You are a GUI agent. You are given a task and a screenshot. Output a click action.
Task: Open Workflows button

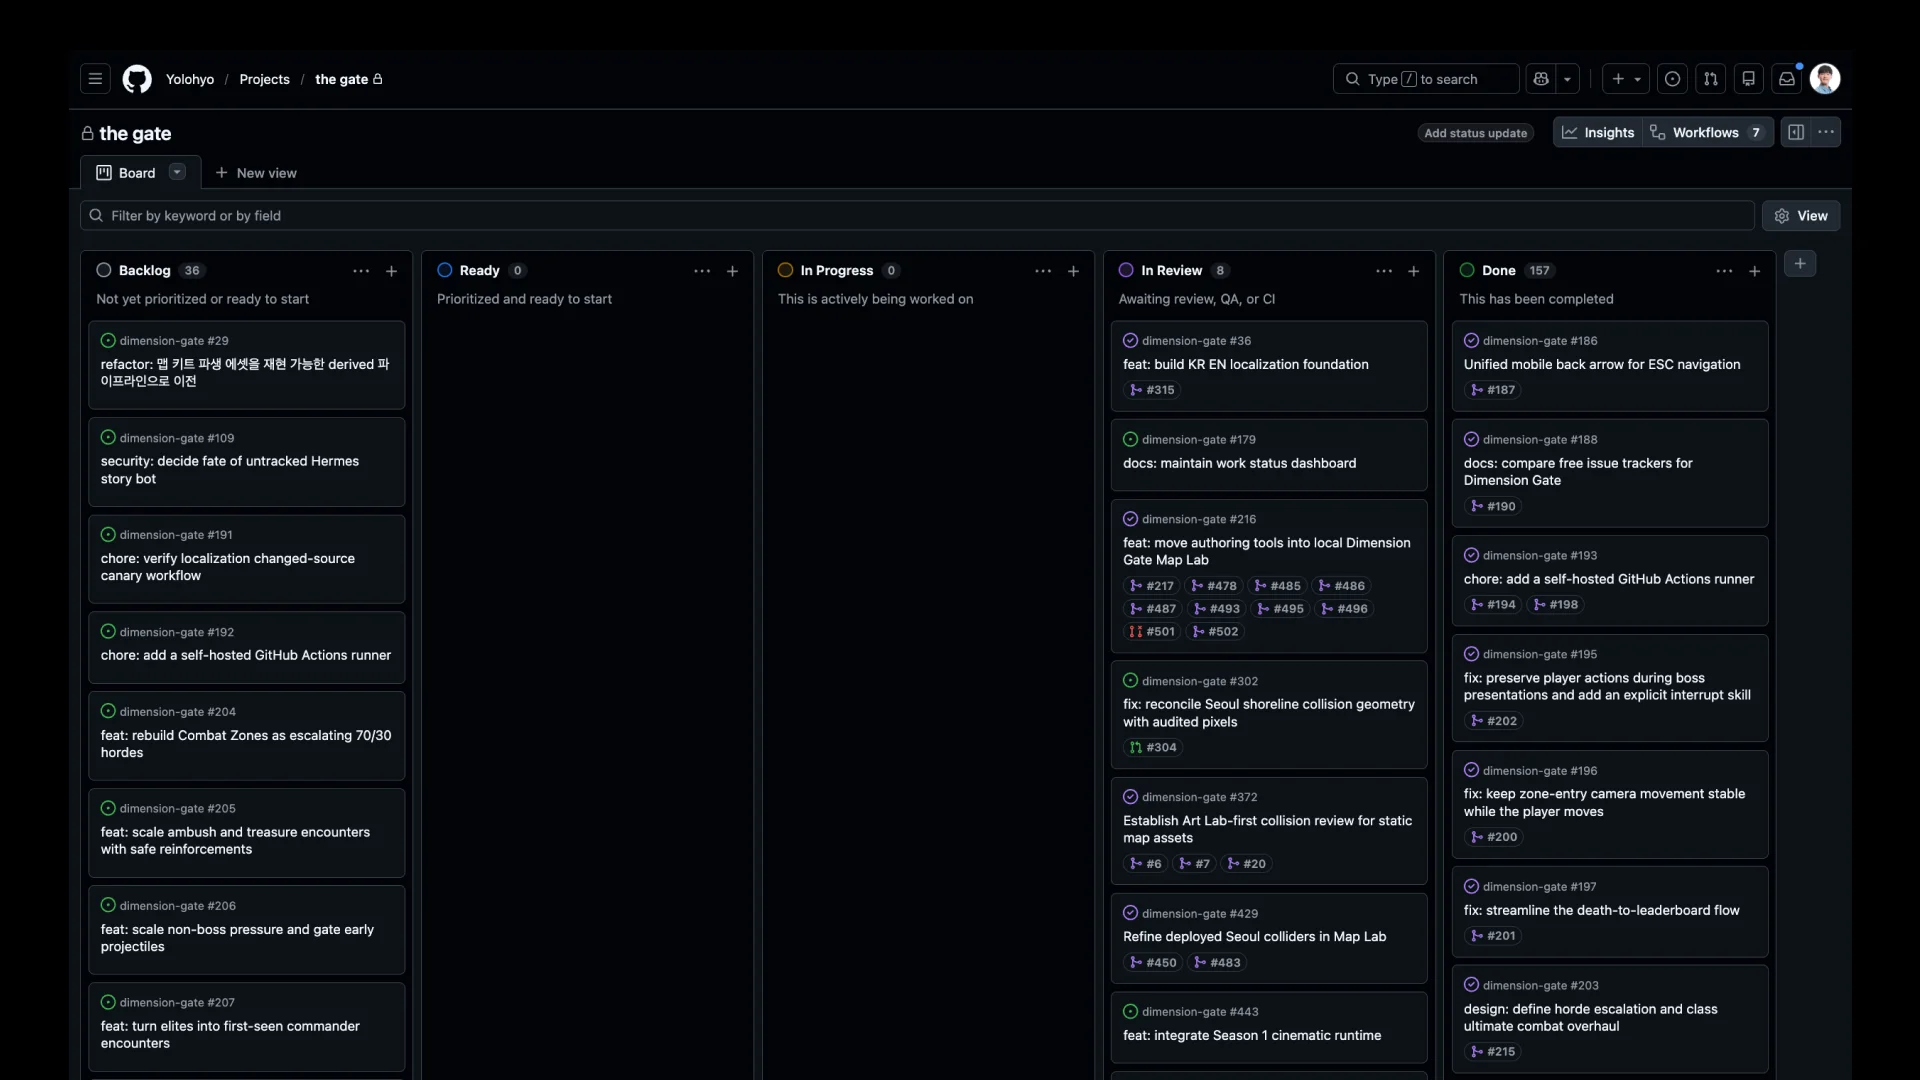(1708, 132)
